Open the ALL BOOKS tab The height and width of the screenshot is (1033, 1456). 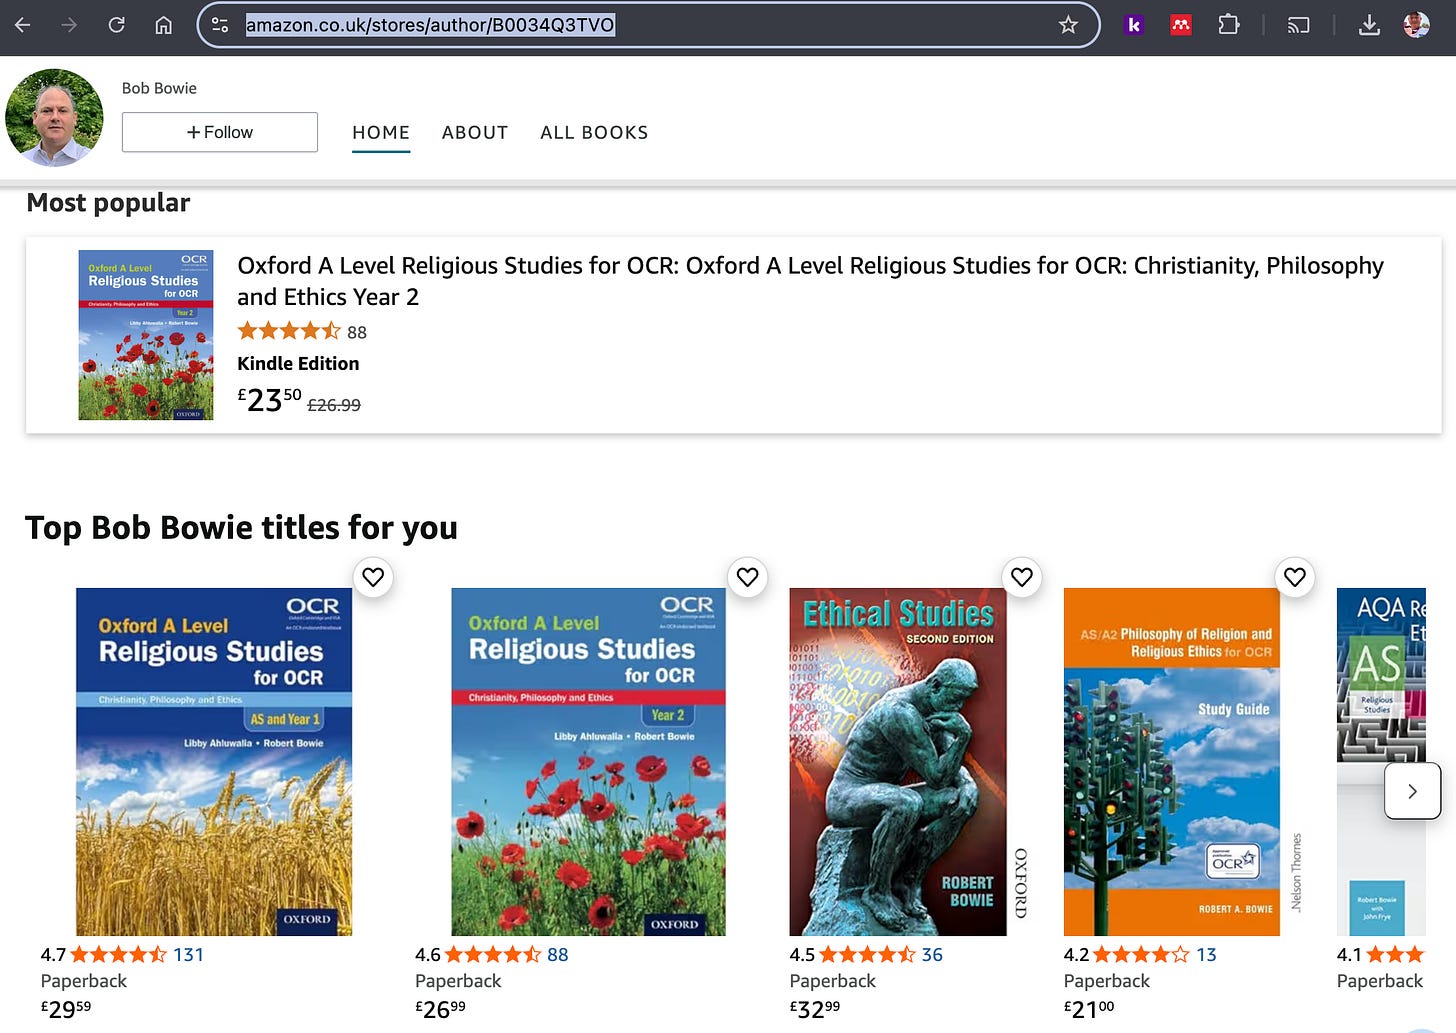[x=594, y=132]
